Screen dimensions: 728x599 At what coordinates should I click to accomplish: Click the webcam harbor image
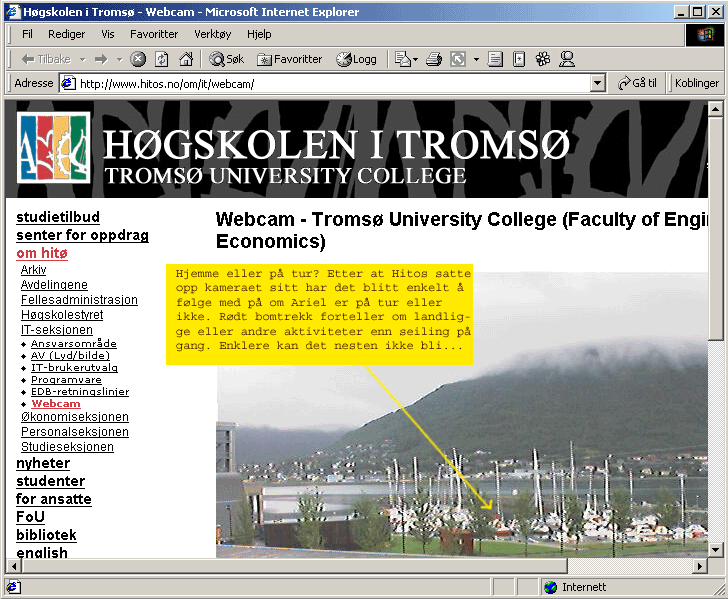coord(462,415)
